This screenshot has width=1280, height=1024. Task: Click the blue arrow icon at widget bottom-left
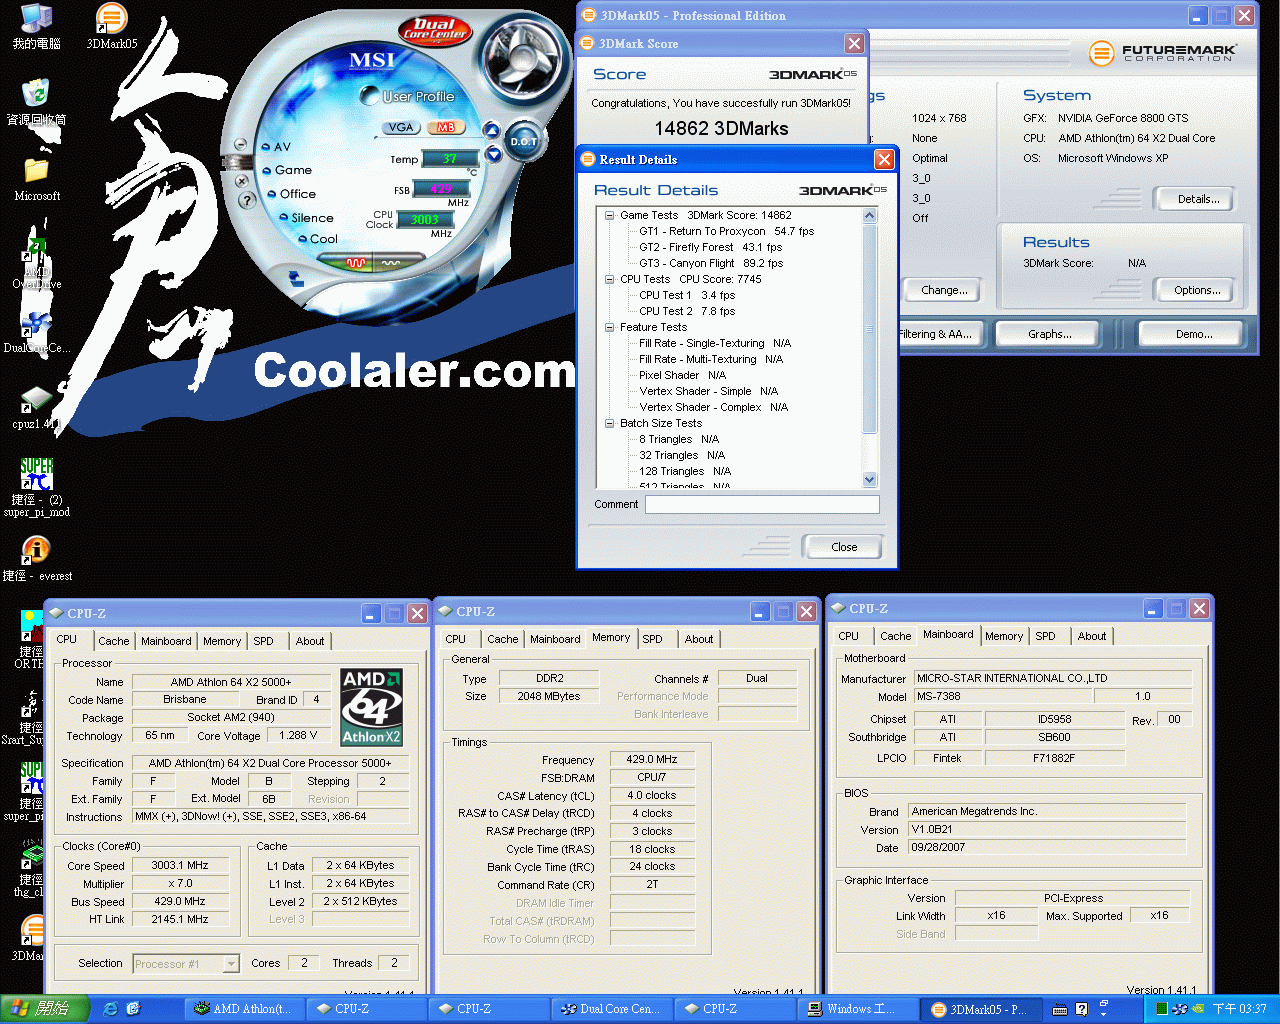pos(297,279)
